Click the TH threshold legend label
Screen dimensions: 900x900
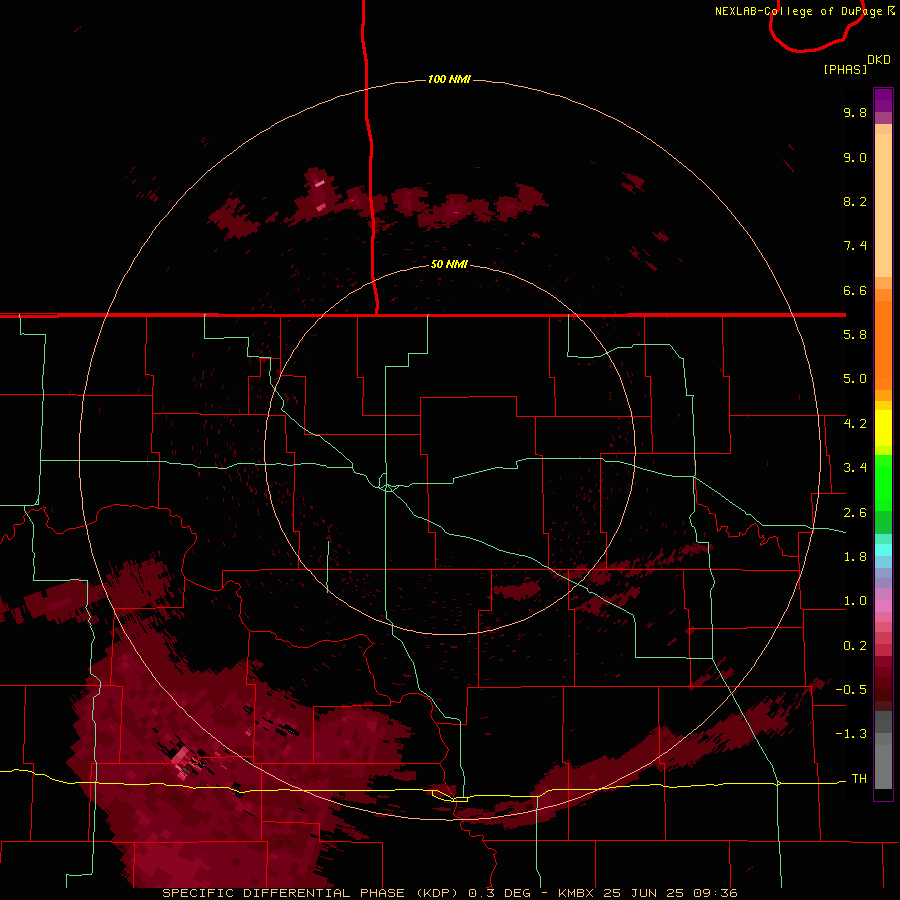coord(859,779)
